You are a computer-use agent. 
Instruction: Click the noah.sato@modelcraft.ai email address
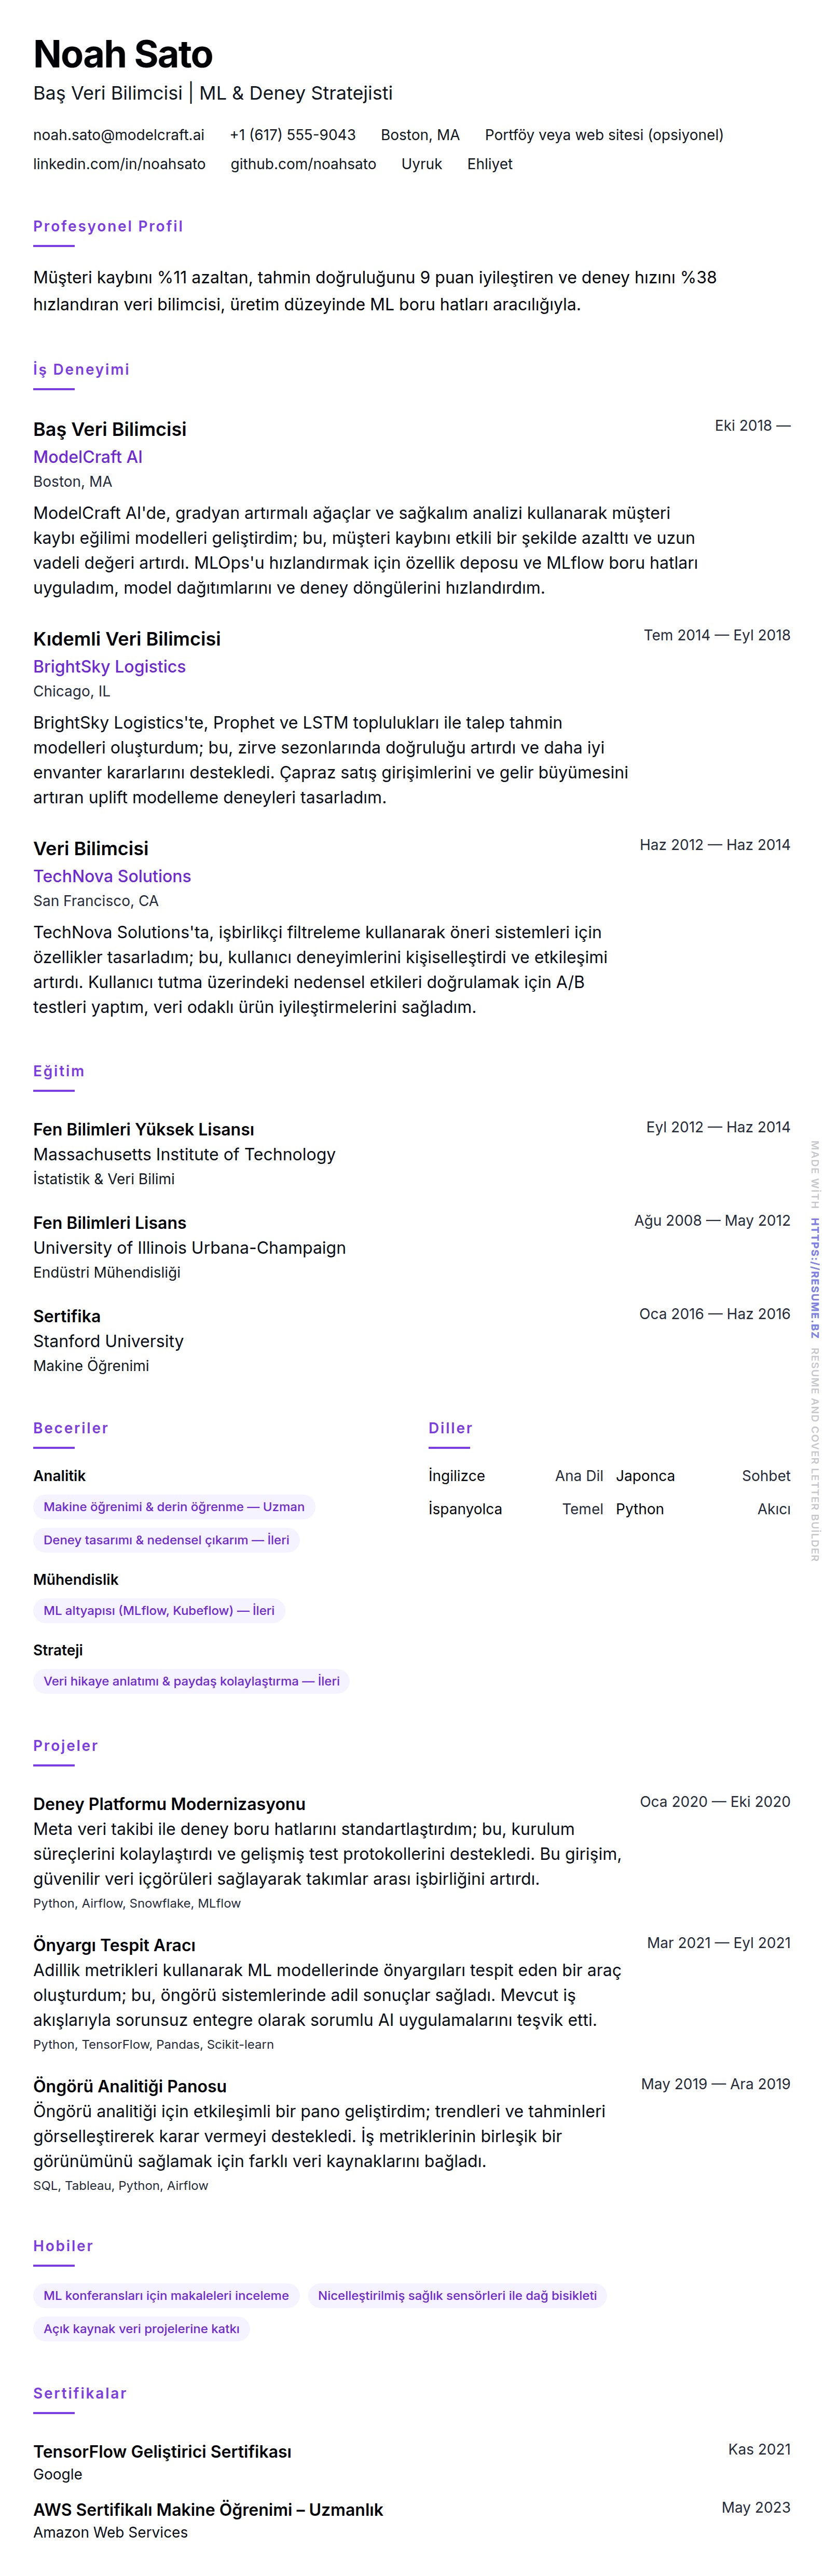118,135
